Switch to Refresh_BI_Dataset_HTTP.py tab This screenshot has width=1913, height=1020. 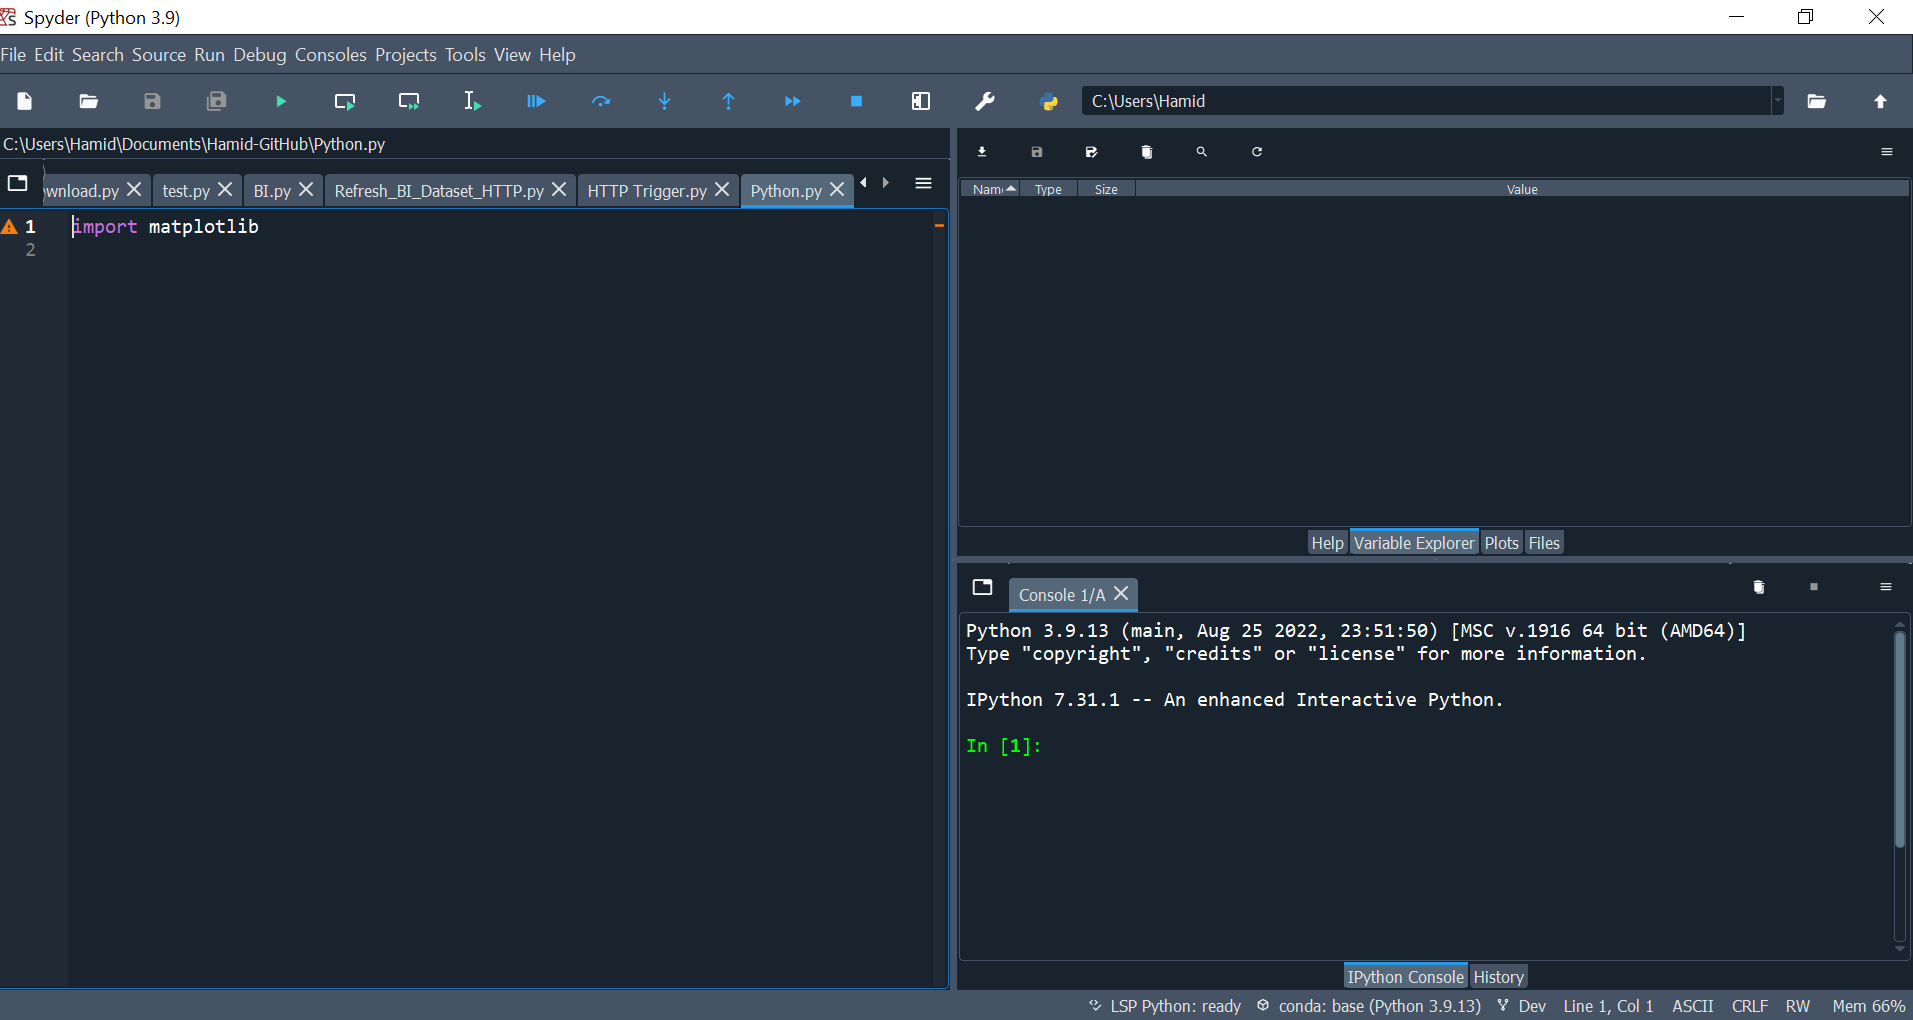pyautogui.click(x=439, y=191)
